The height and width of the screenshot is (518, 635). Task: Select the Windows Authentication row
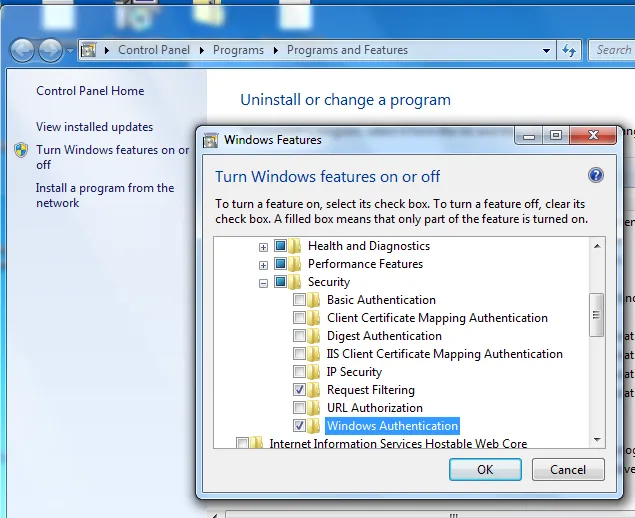pyautogui.click(x=392, y=426)
